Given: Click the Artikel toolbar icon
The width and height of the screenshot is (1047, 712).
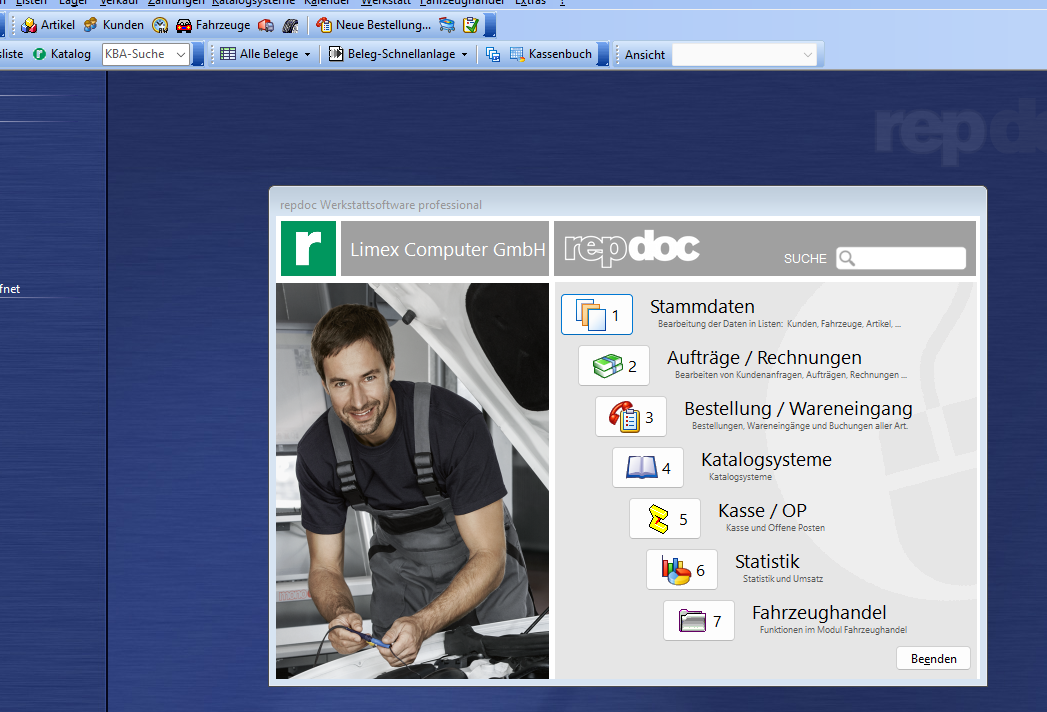Looking at the screenshot, I should coord(48,25).
